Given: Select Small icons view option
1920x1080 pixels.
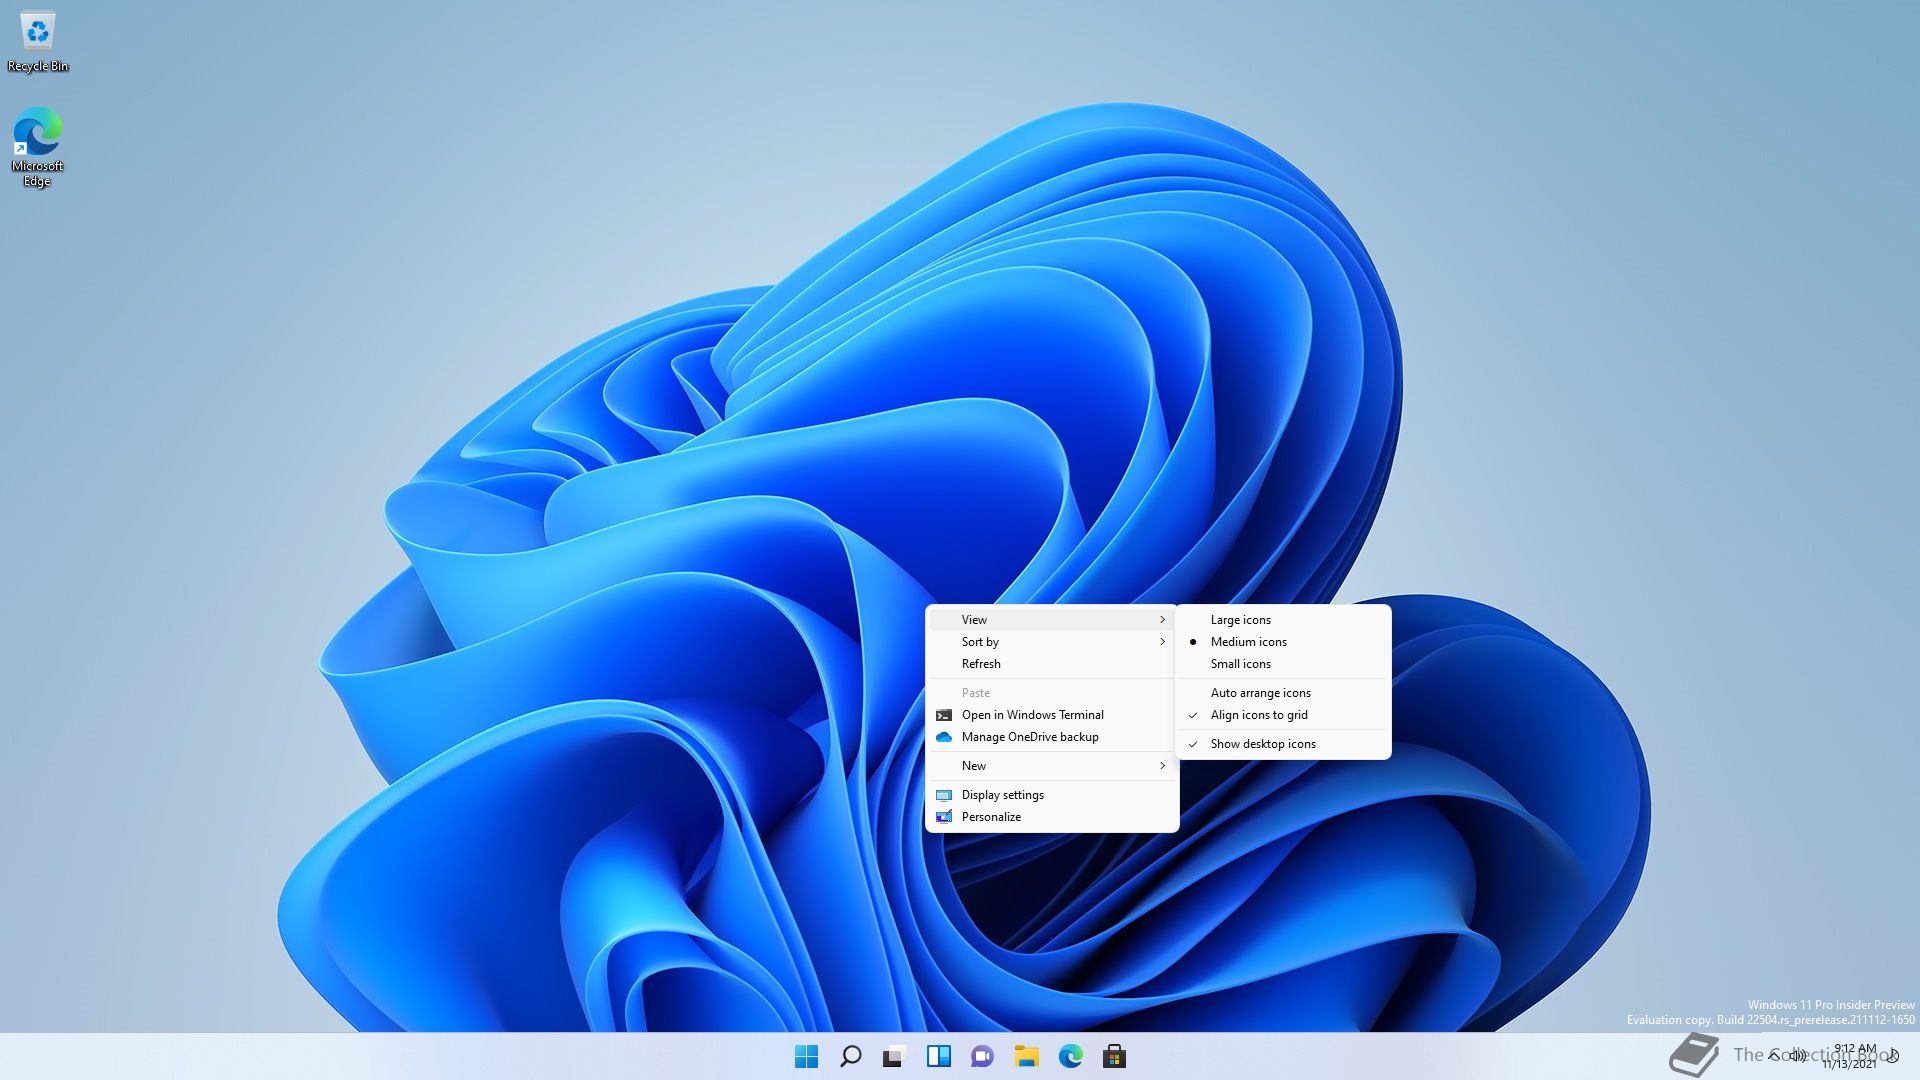Looking at the screenshot, I should (1284, 664).
